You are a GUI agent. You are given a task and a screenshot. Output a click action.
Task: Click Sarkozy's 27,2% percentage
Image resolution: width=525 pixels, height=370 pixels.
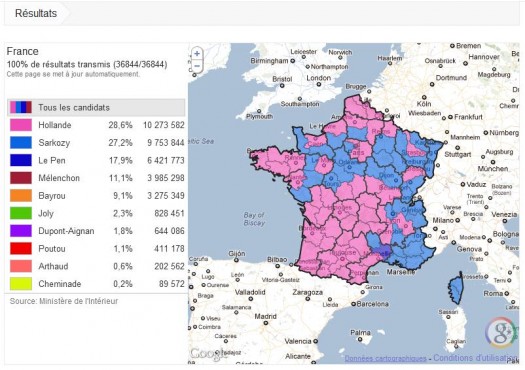pyautogui.click(x=121, y=143)
